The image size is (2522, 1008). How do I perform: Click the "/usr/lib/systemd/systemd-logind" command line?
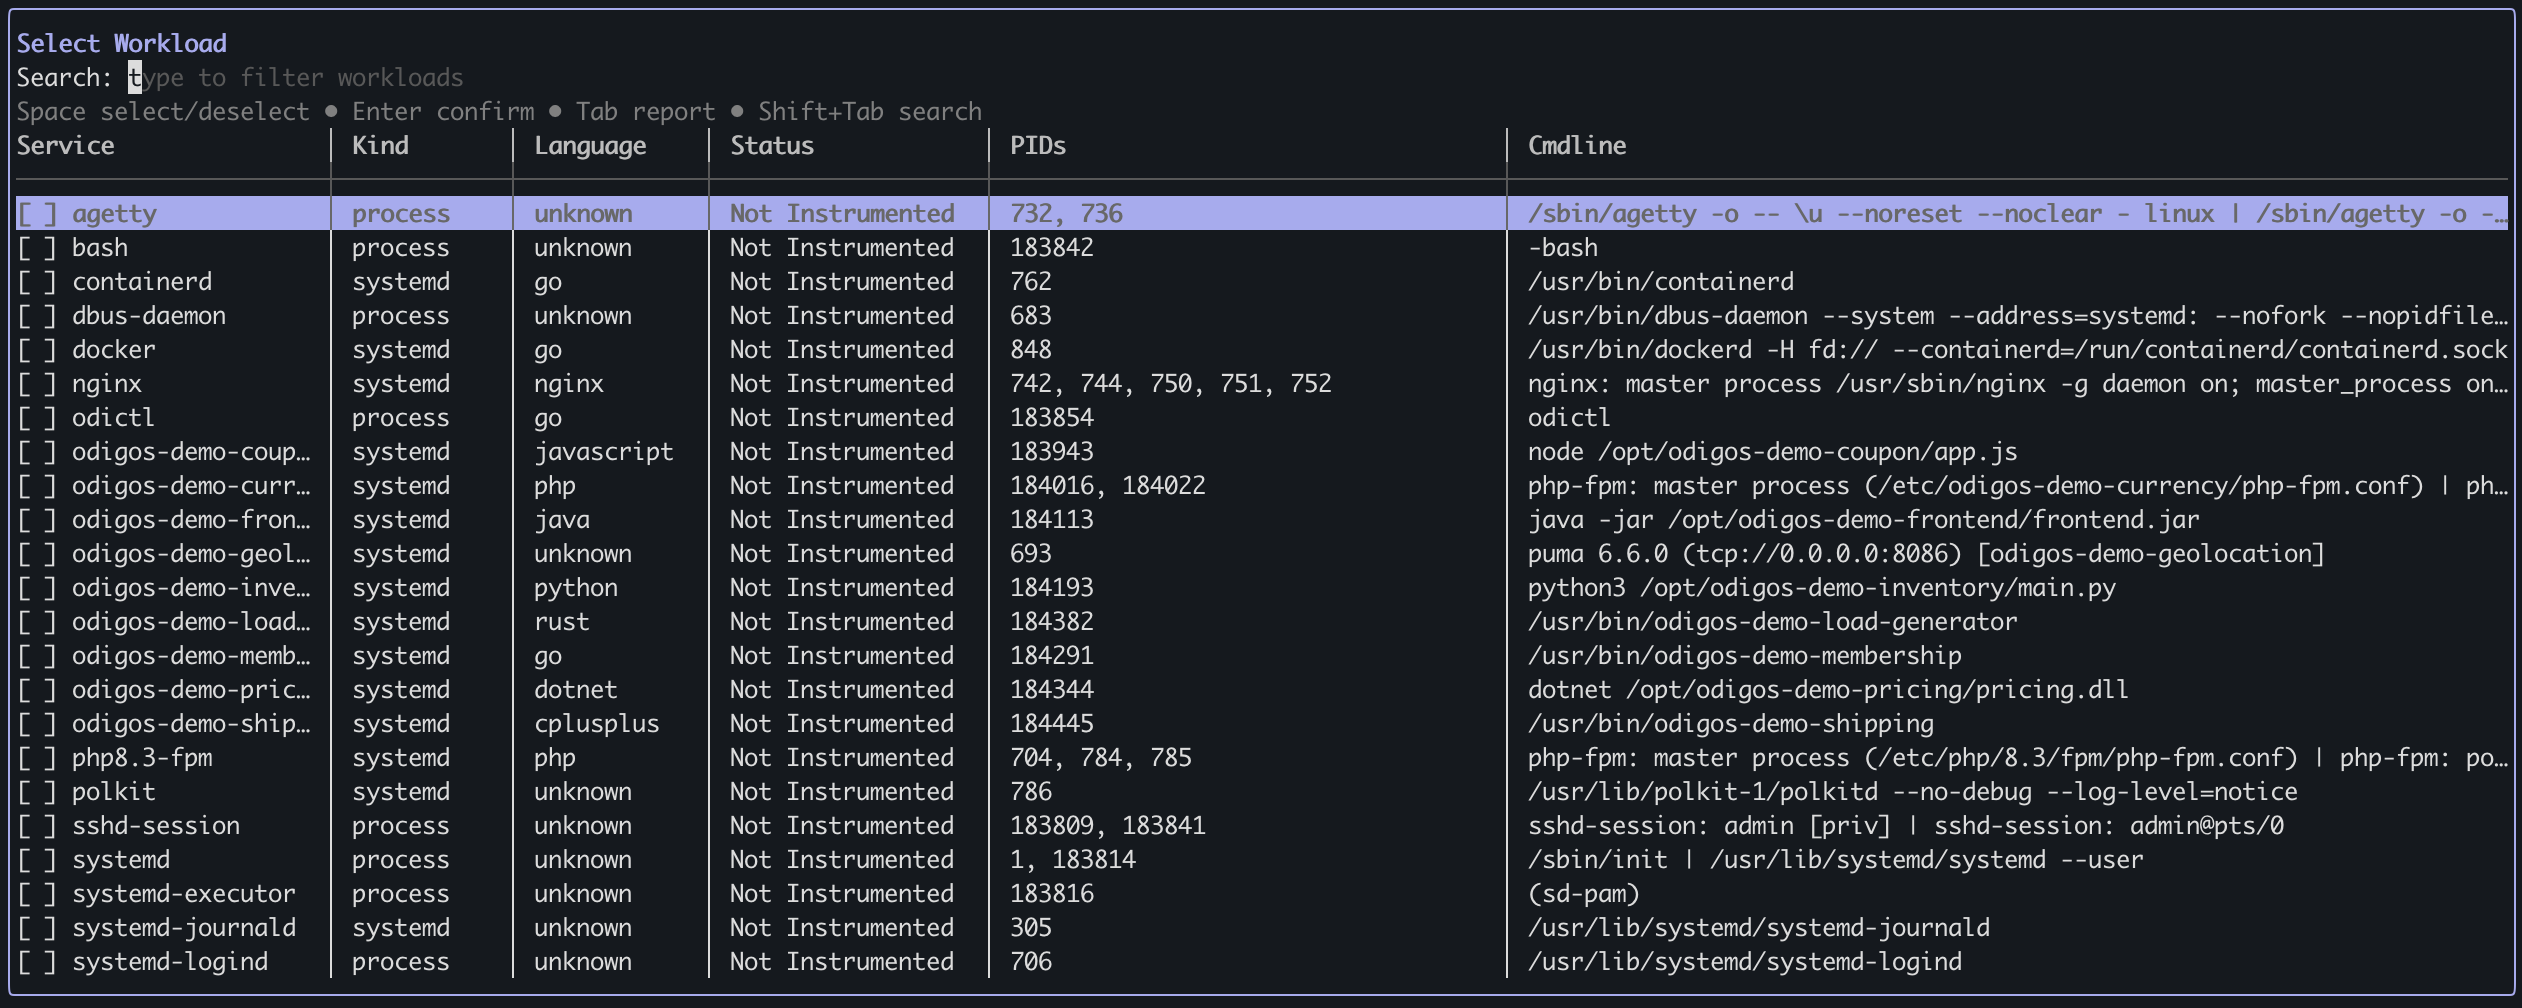[1745, 961]
